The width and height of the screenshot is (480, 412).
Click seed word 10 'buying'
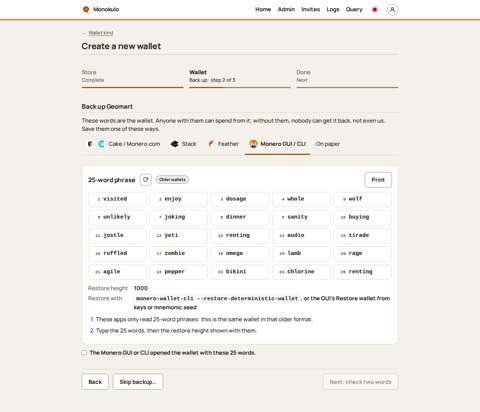click(x=362, y=217)
